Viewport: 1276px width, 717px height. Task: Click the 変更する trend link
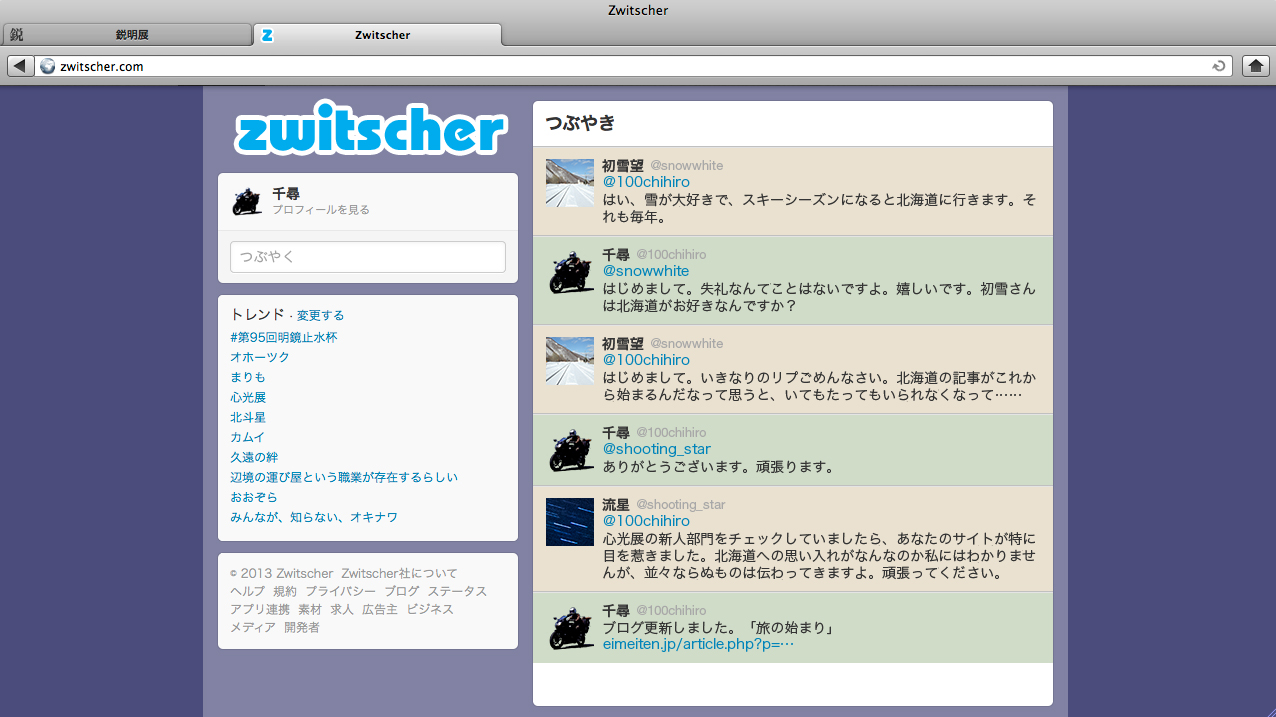(320, 316)
